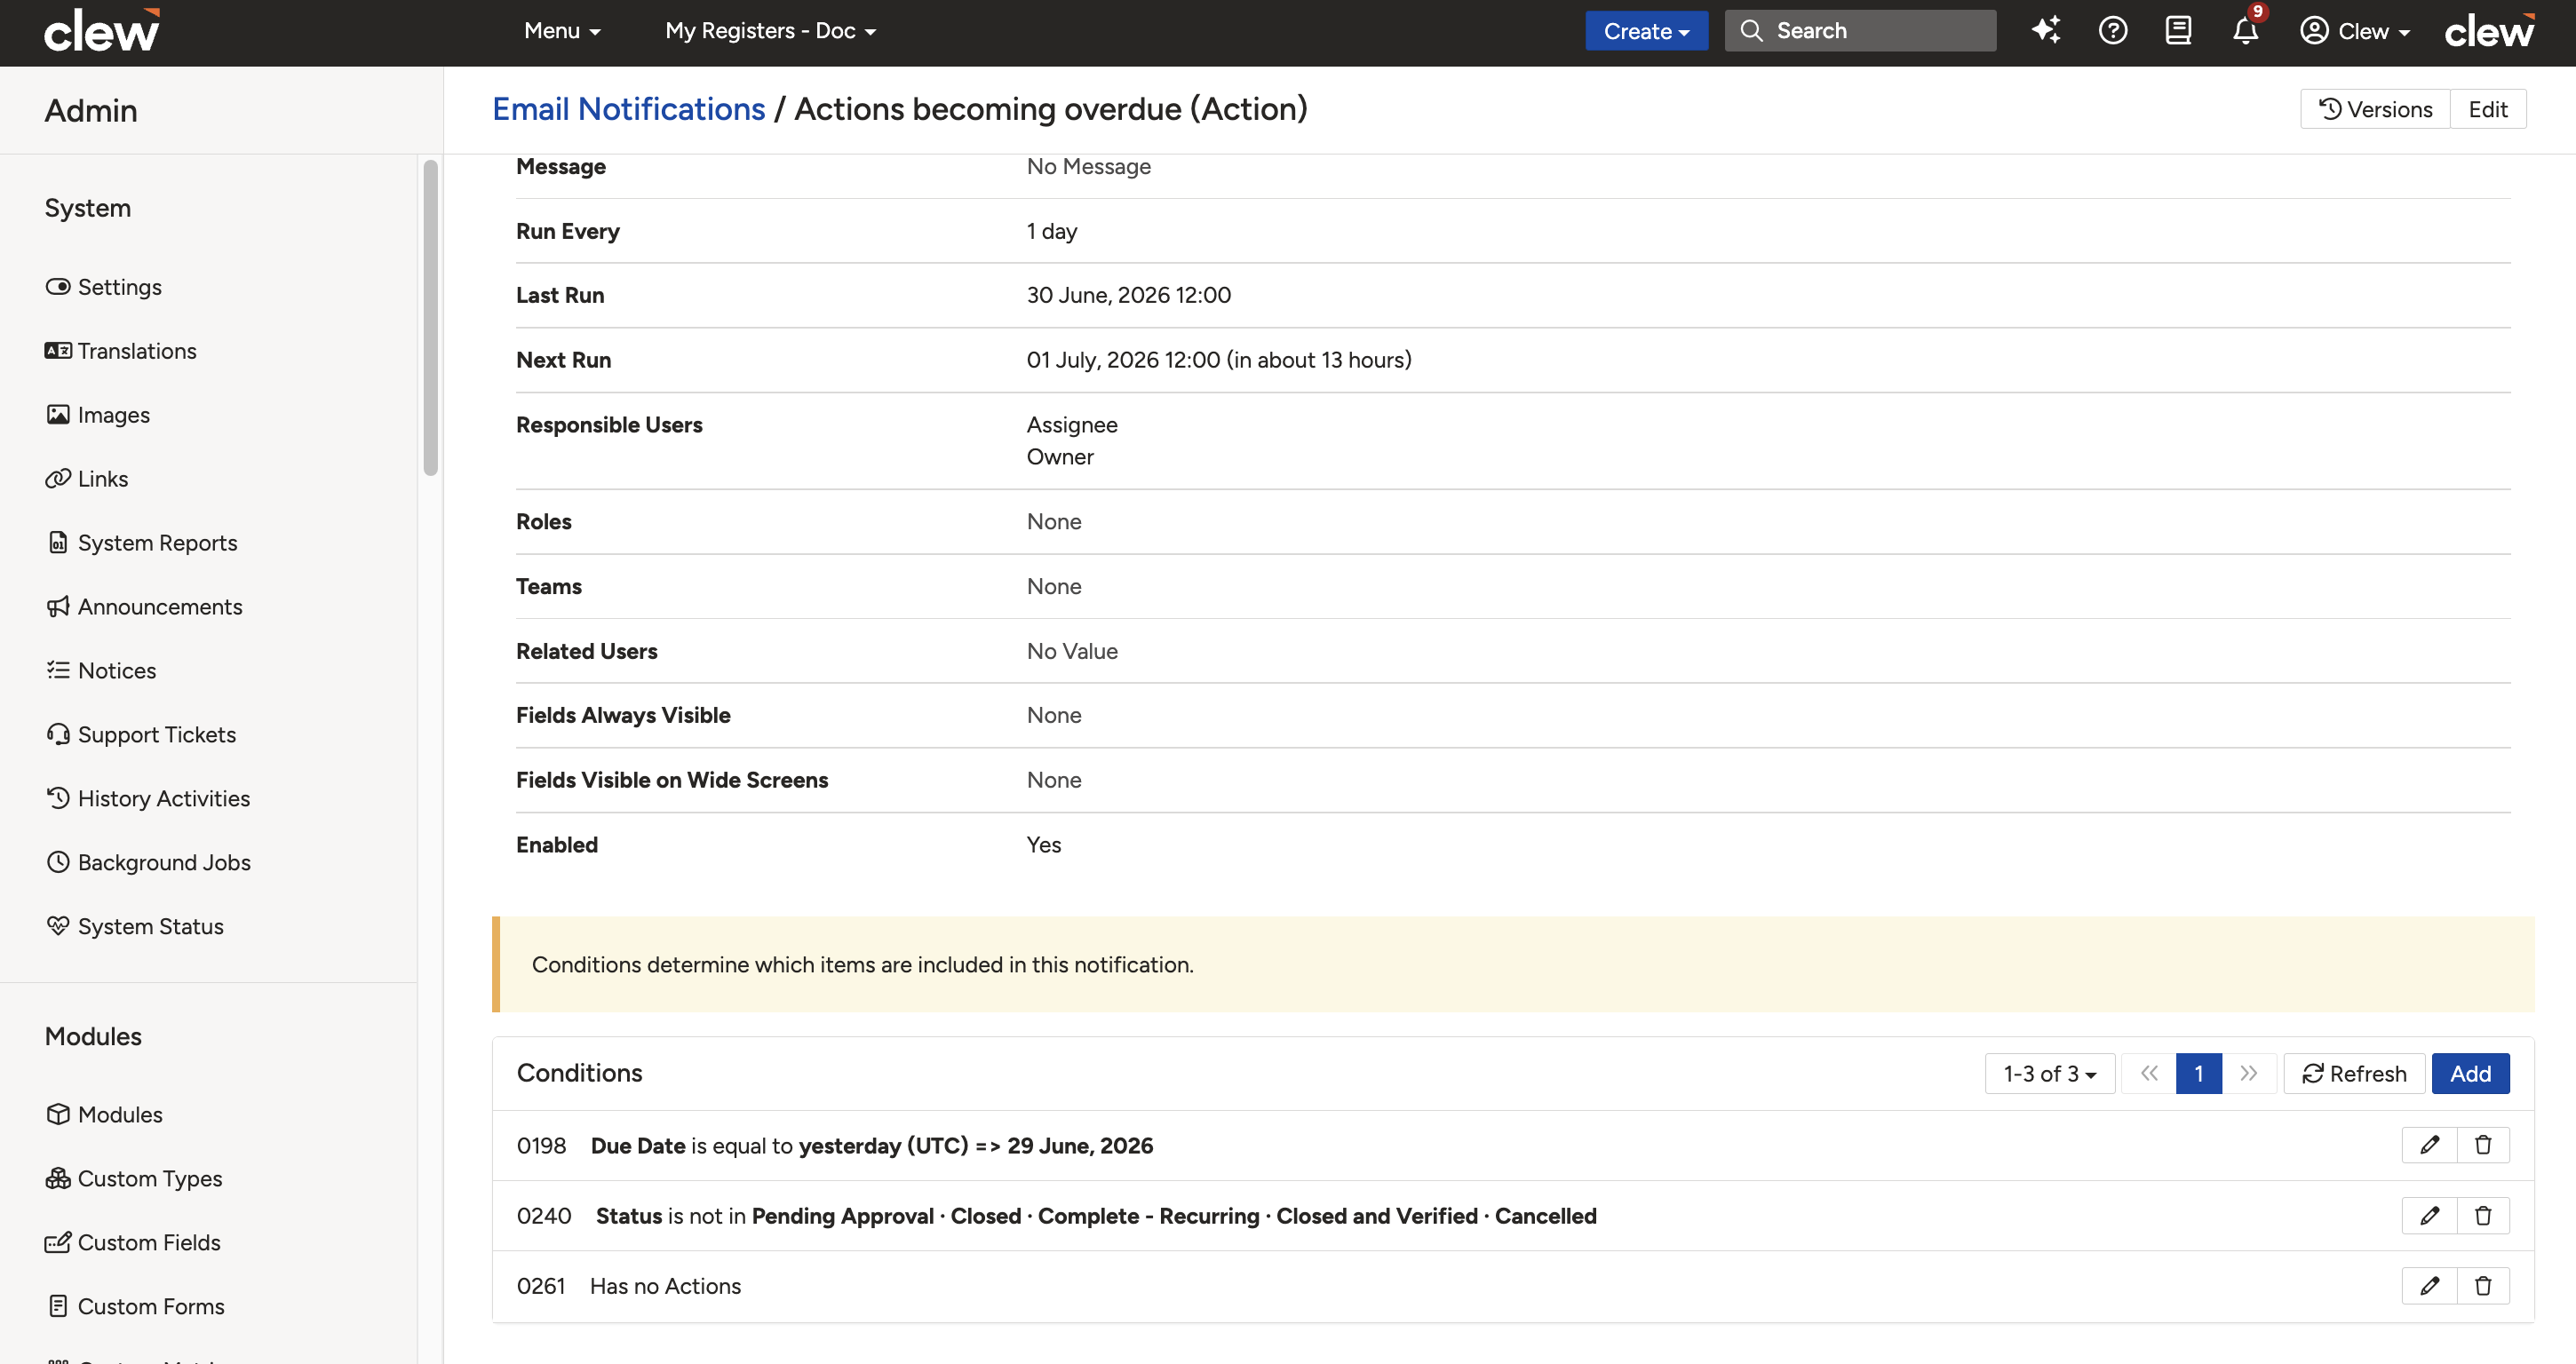Go to next conditions page double-chevron

point(2249,1073)
